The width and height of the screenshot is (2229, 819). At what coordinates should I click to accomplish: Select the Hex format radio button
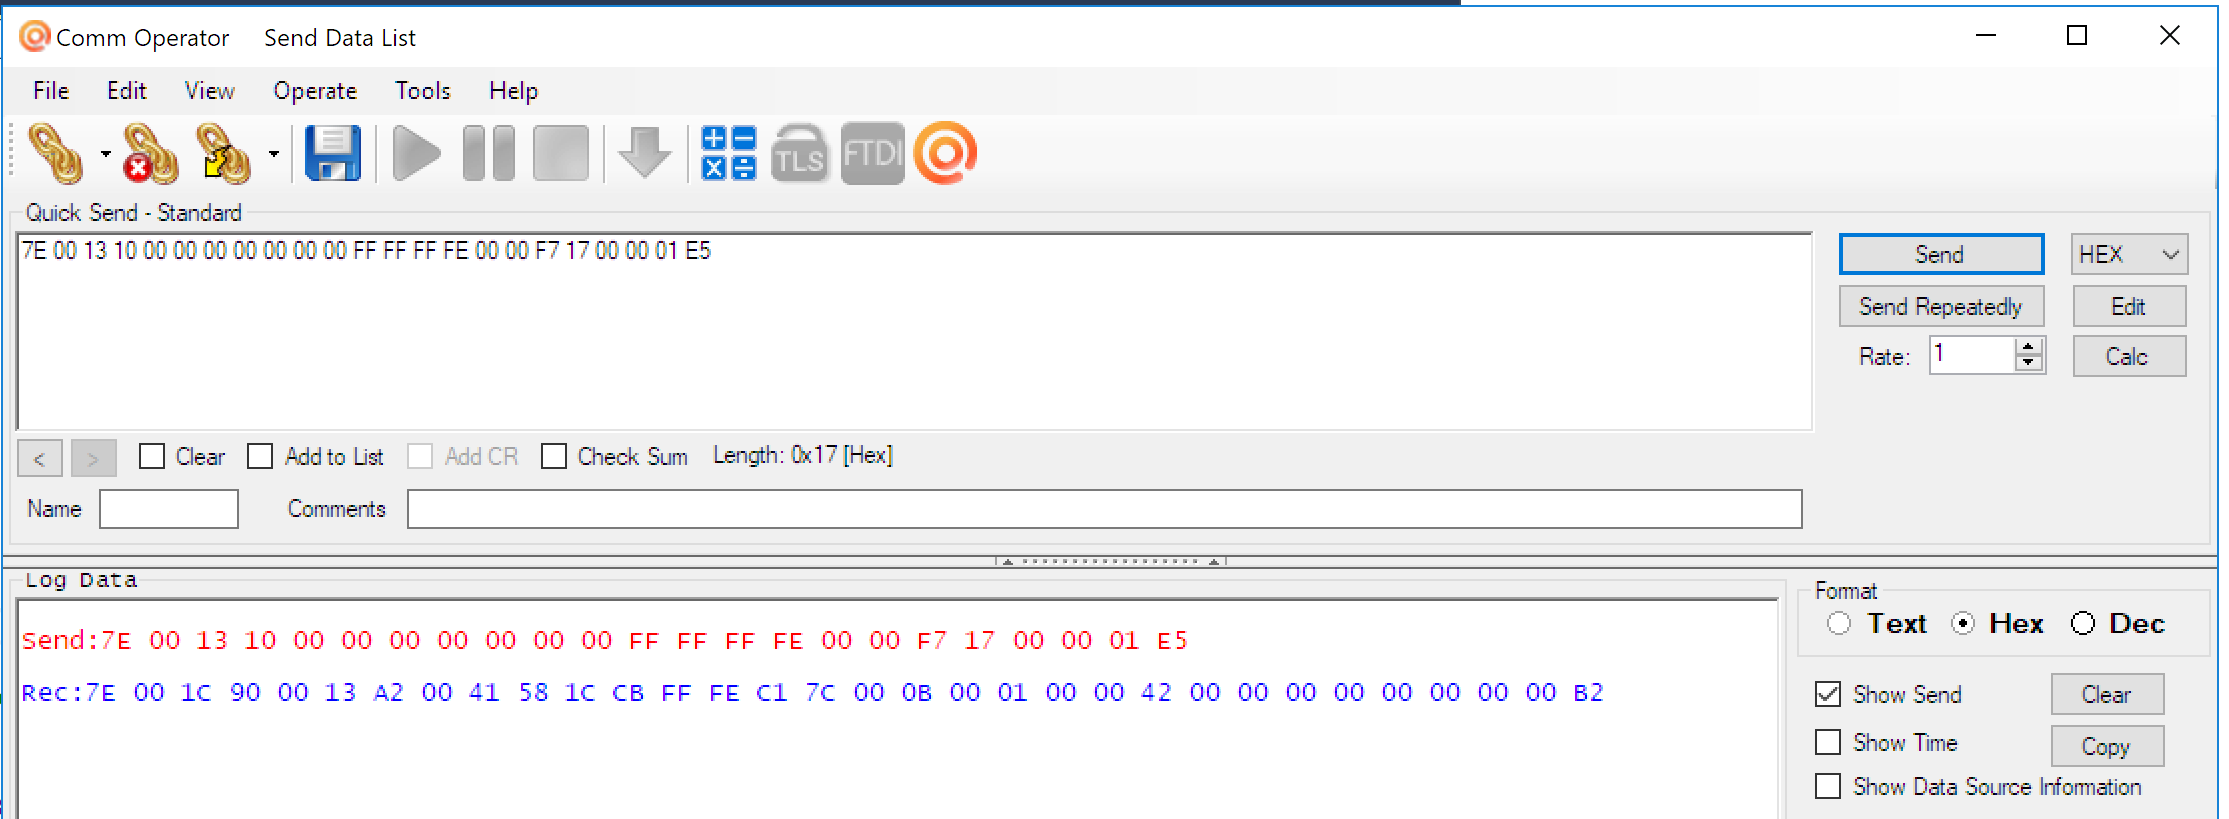coord(1964,623)
